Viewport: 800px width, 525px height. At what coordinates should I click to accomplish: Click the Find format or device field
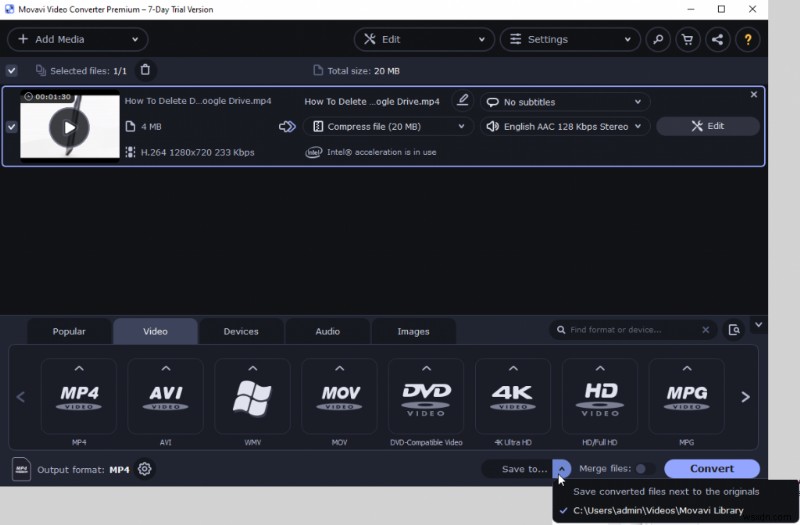633,330
